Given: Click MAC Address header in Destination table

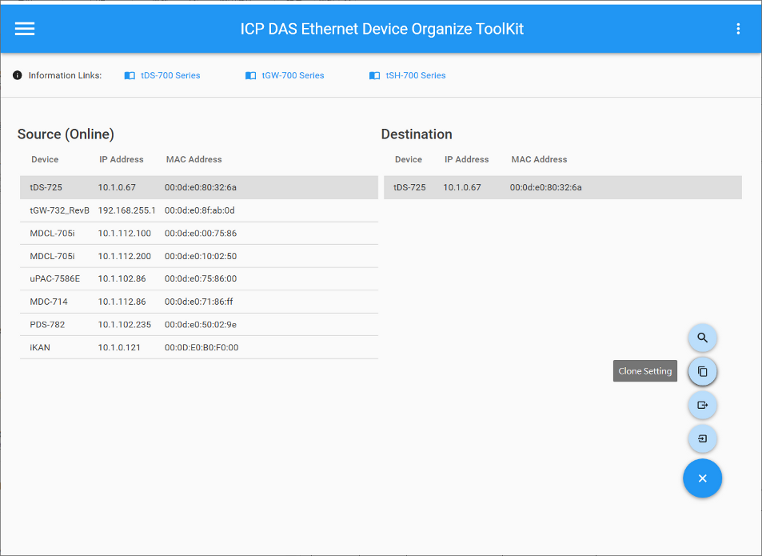Looking at the screenshot, I should click(539, 159).
